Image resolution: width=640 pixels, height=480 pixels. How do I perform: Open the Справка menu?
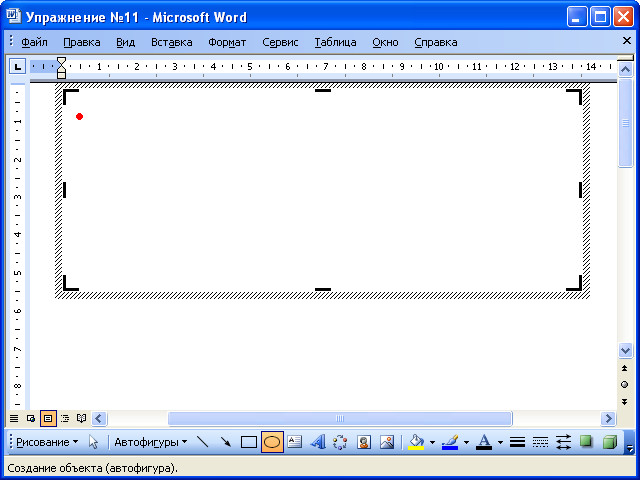[436, 42]
